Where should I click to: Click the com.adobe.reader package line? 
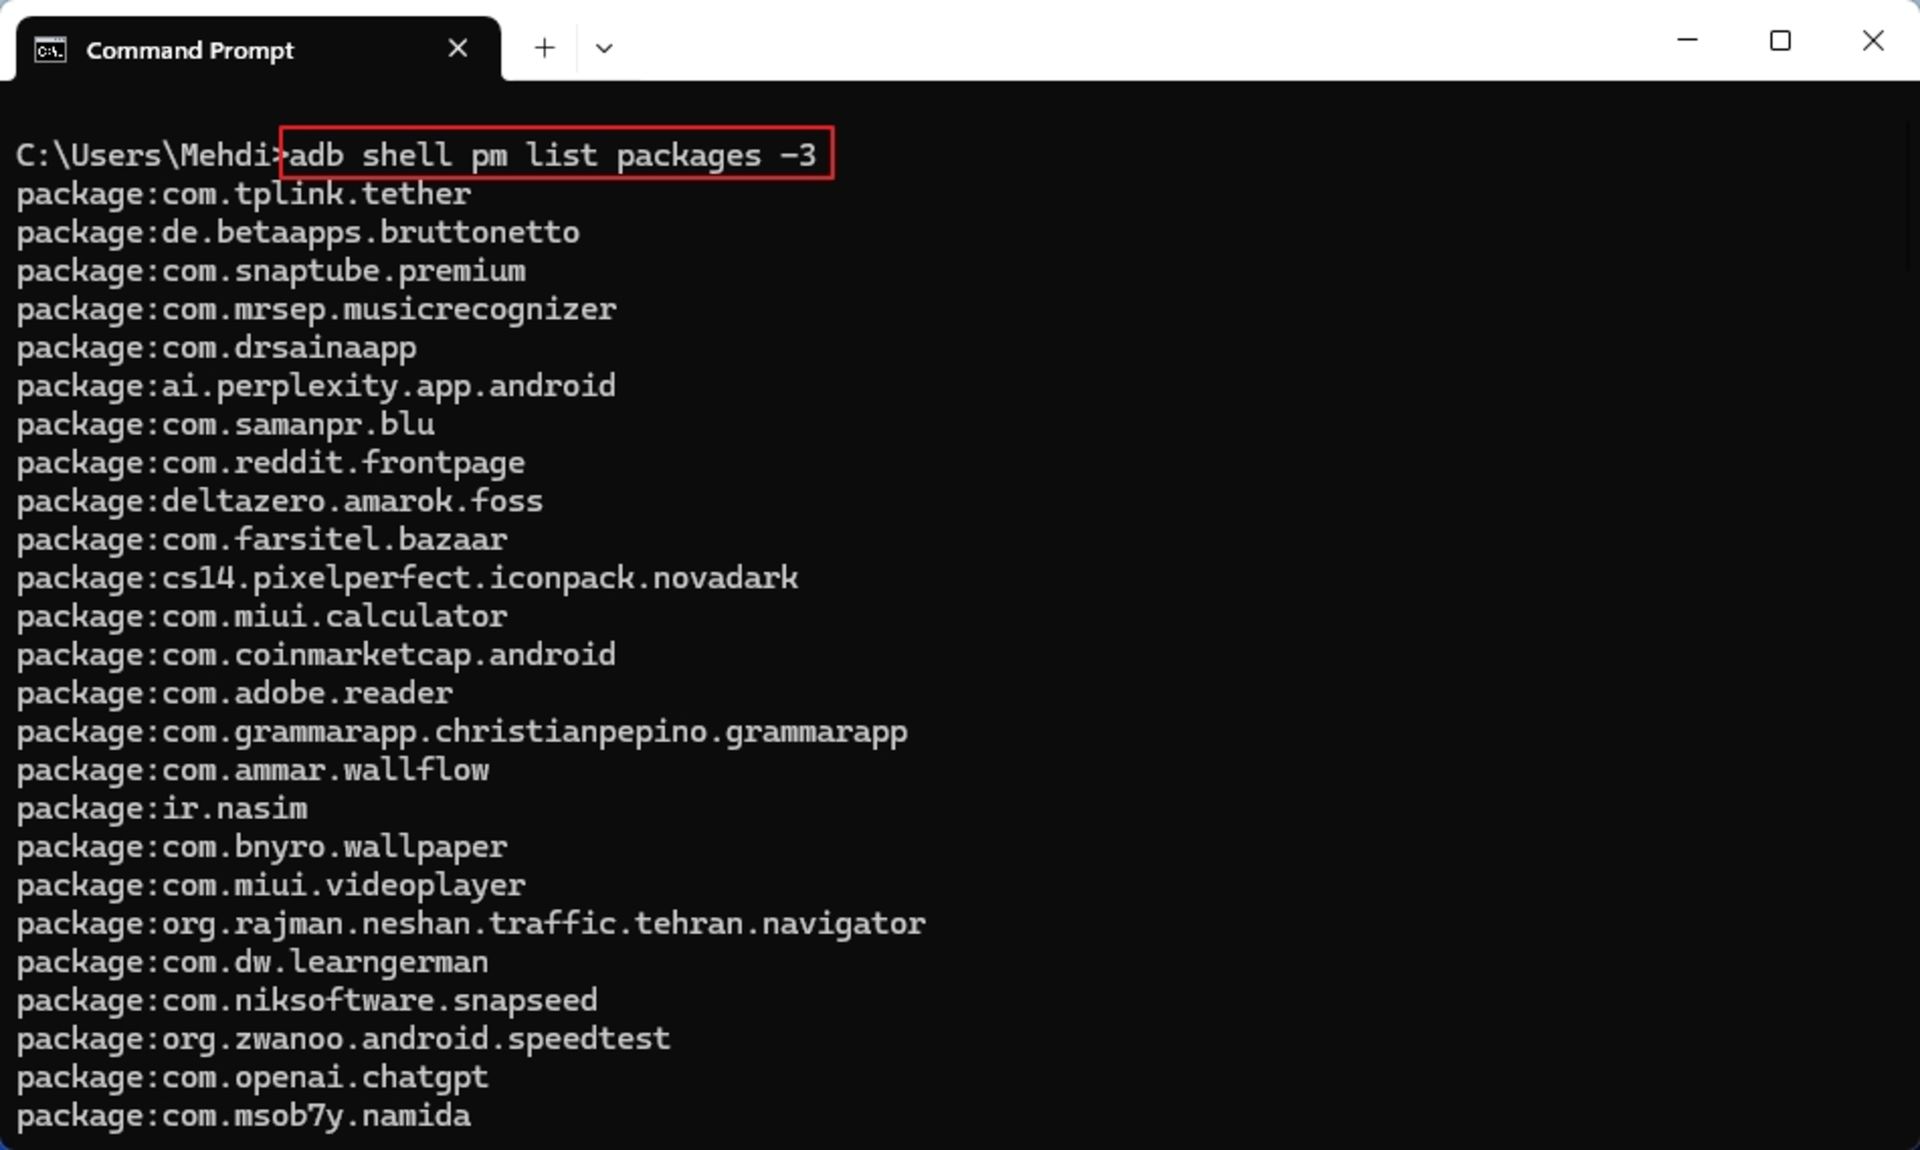point(235,693)
